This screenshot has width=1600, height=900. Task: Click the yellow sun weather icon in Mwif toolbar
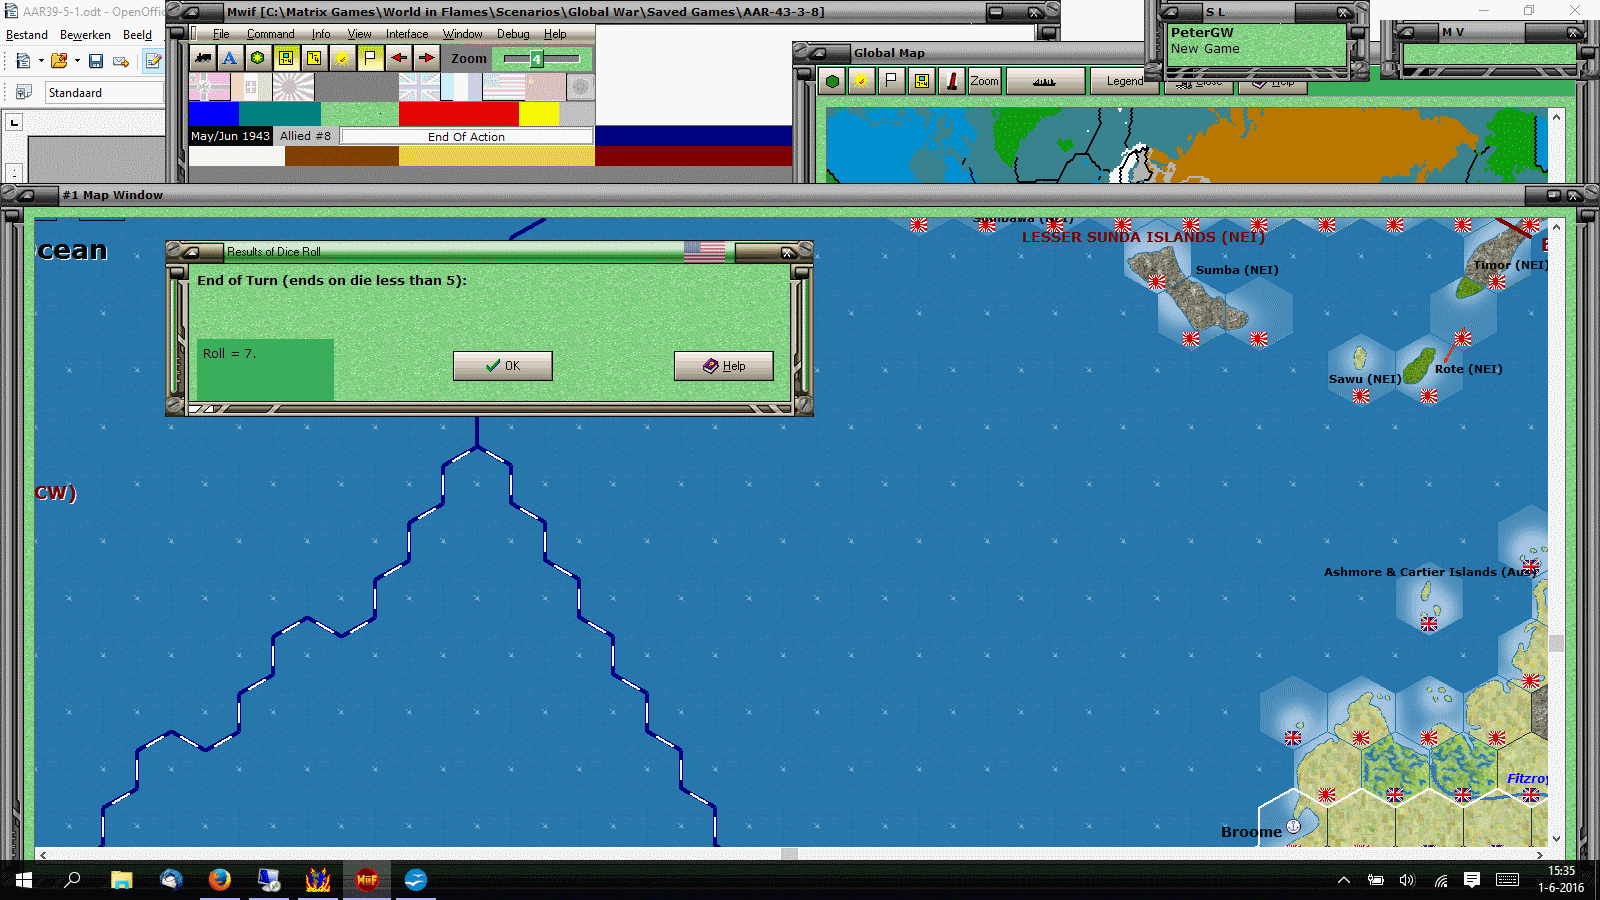pos(342,58)
